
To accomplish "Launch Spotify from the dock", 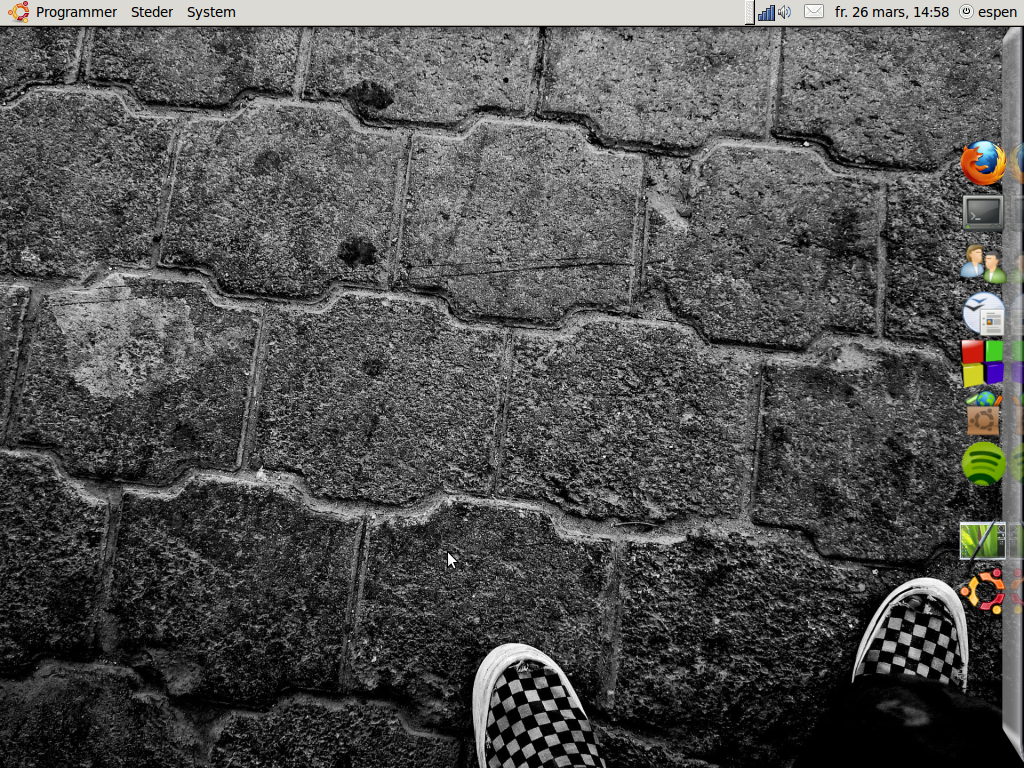I will (x=983, y=464).
